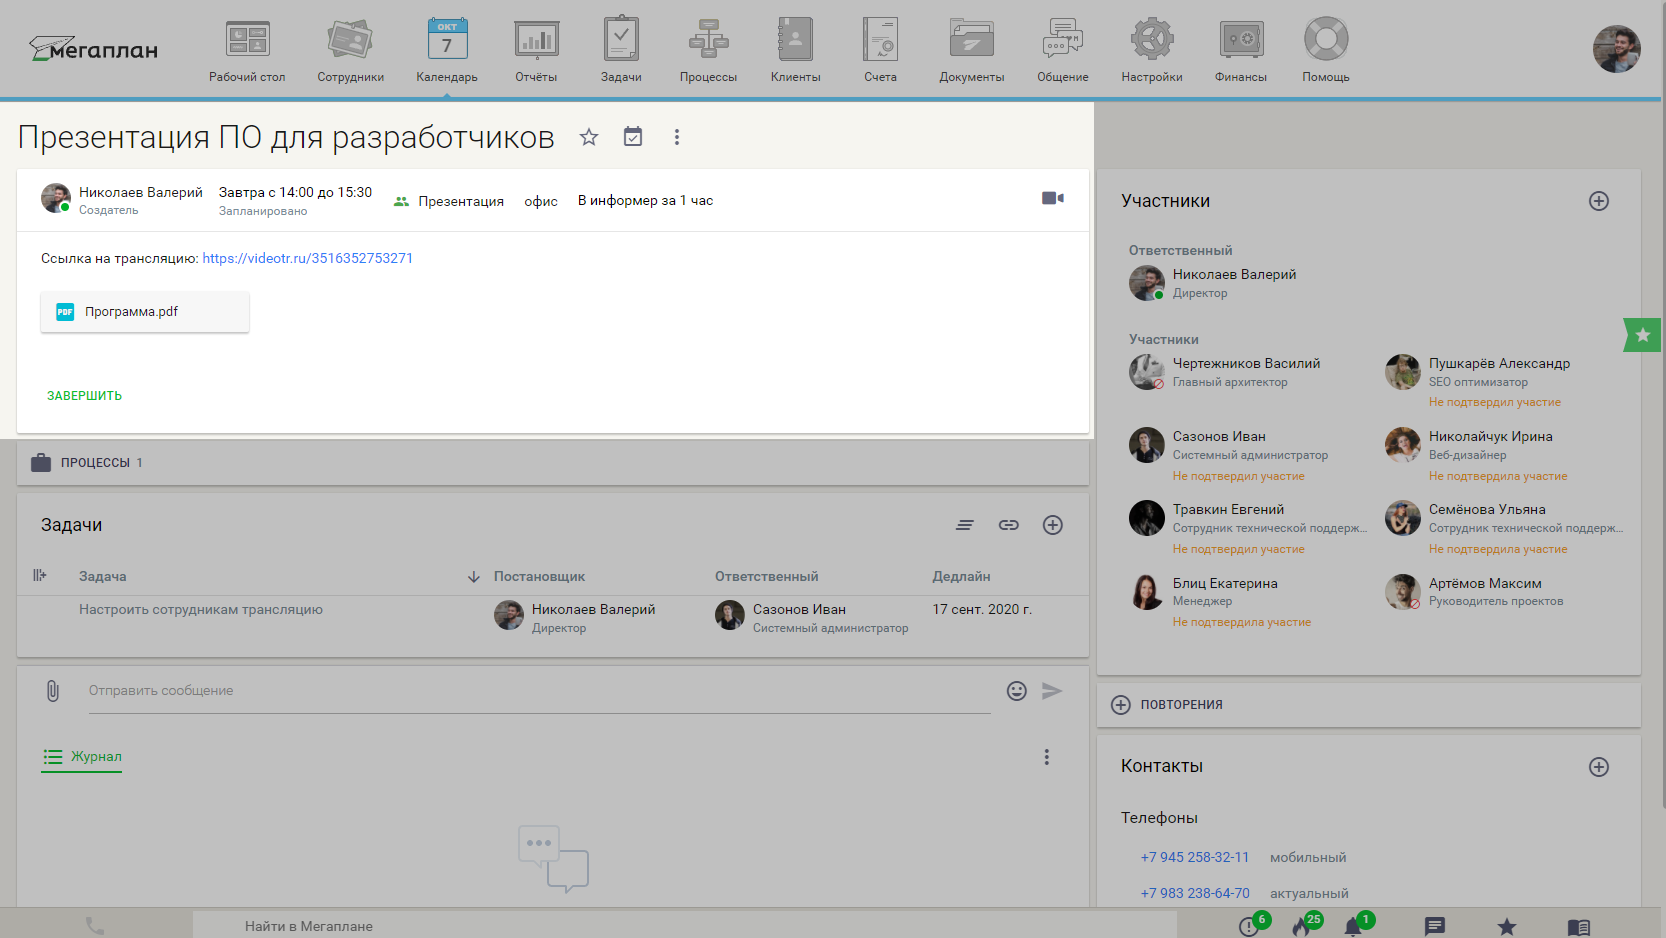
Task: Open participant Травкин Евгений
Action: pos(1228,510)
